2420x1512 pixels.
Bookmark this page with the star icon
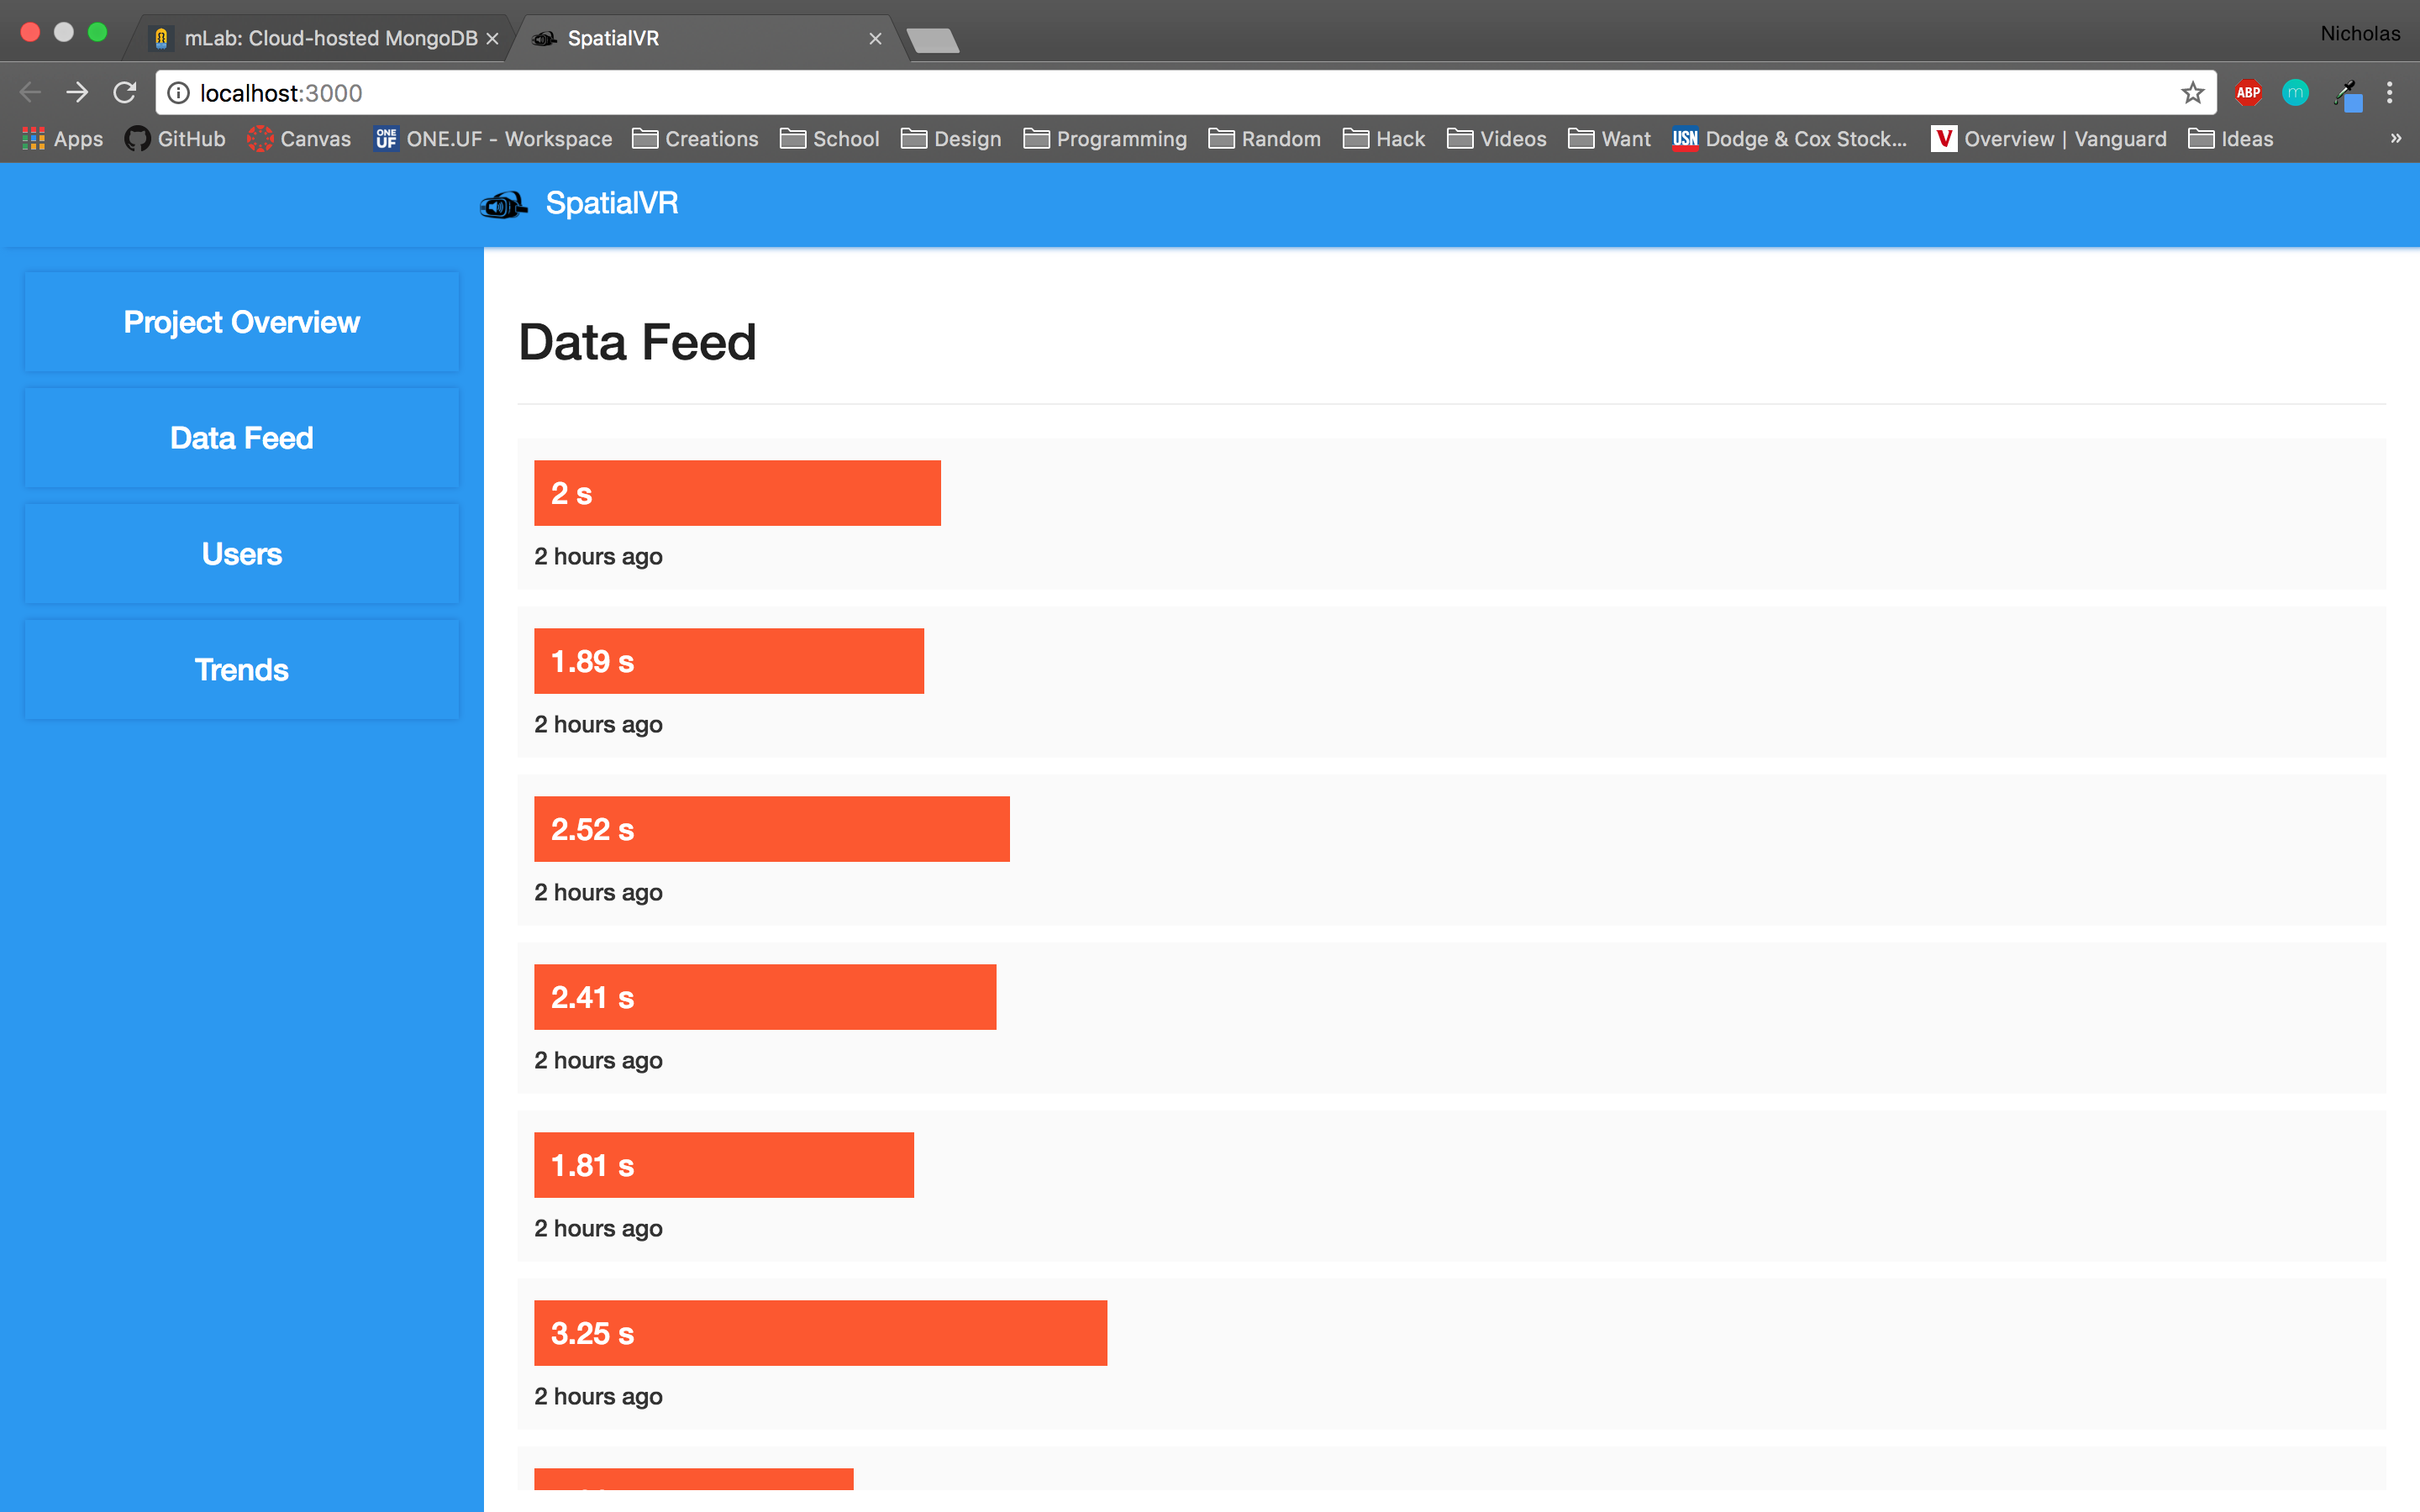[2192, 93]
